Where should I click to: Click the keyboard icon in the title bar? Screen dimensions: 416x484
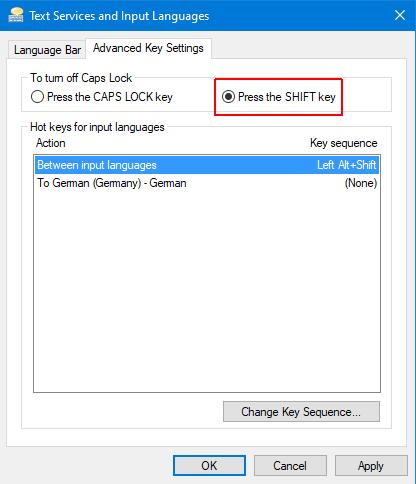(16, 15)
